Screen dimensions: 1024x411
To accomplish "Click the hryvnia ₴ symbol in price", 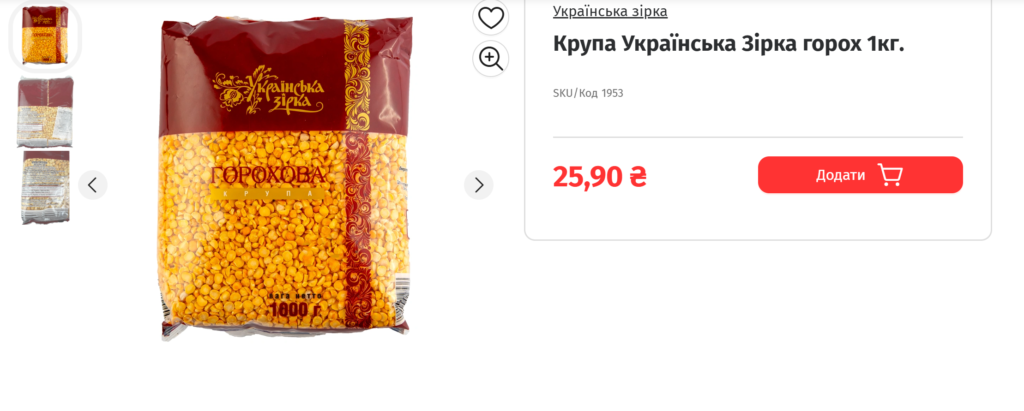I will [x=637, y=176].
